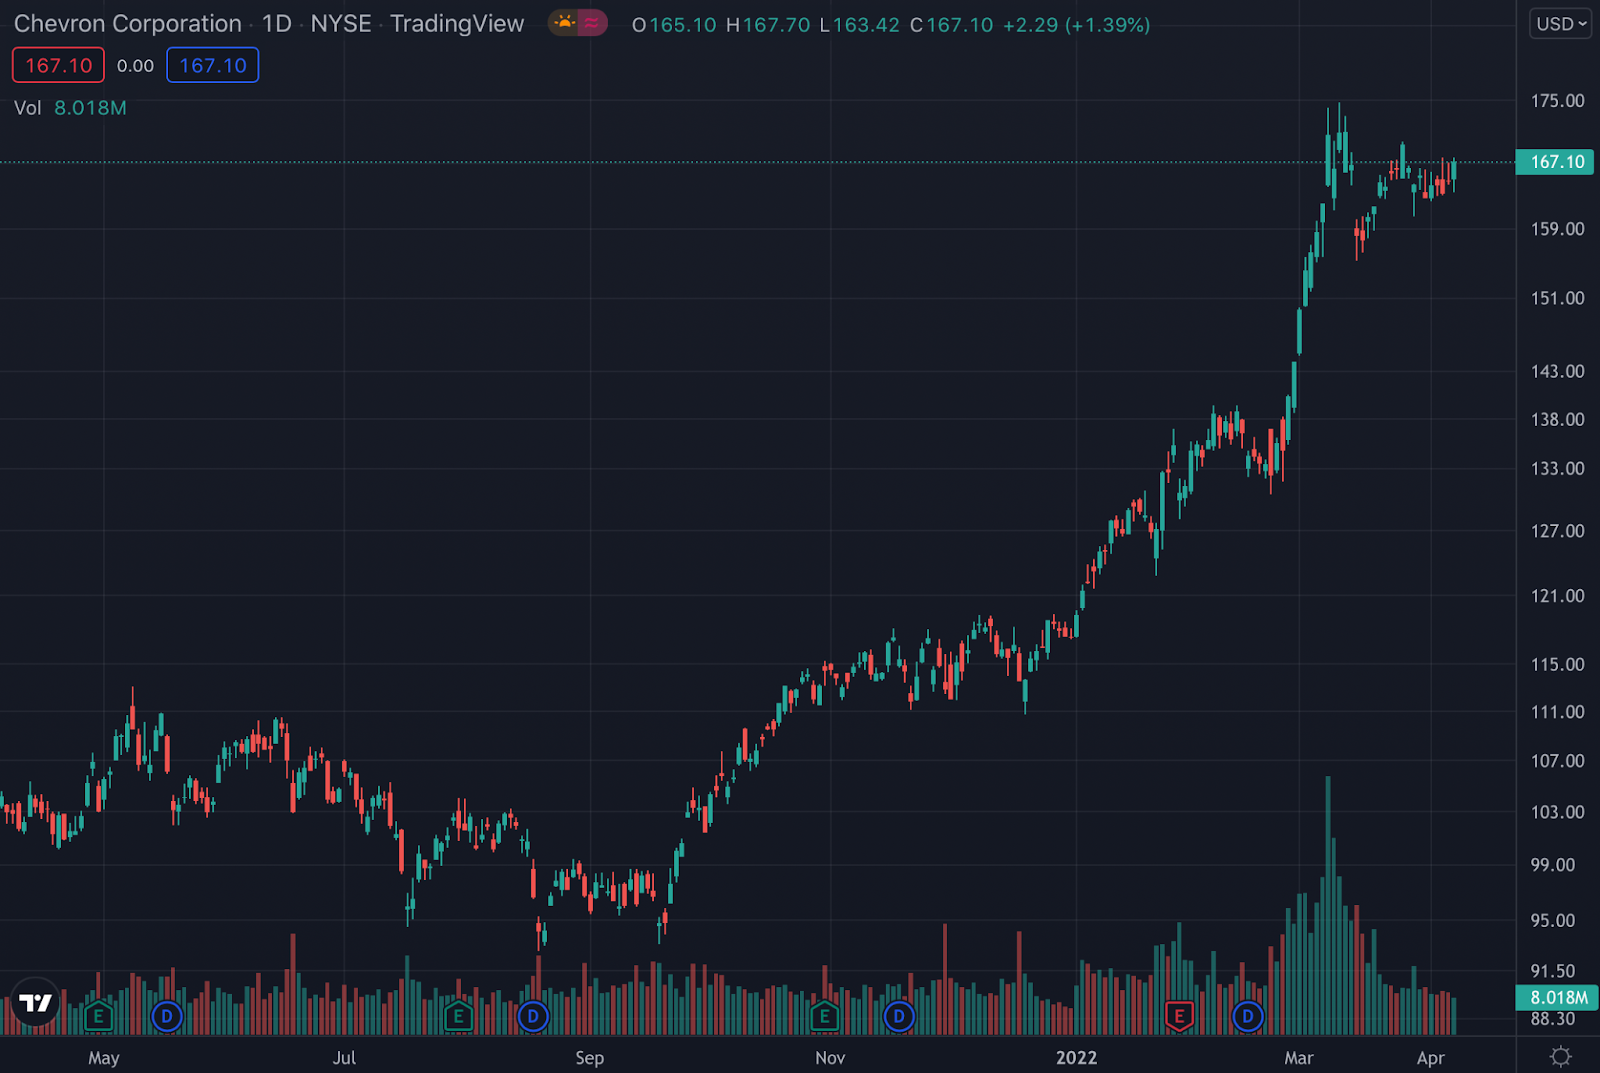
Task: Click the 143.00 price axis label
Action: pos(1557,371)
